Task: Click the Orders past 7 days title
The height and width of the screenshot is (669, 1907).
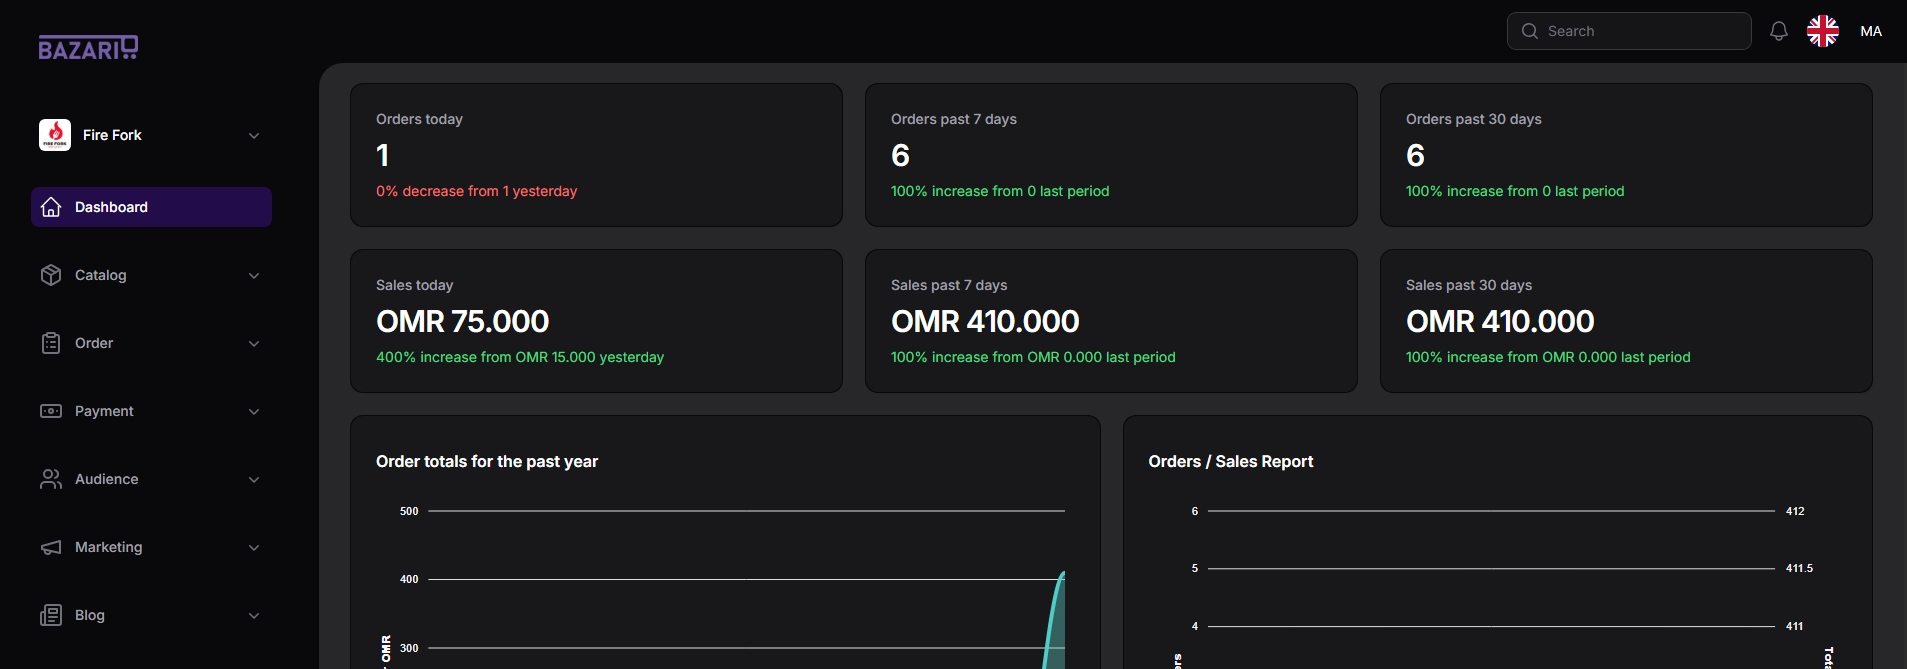Action: click(954, 119)
